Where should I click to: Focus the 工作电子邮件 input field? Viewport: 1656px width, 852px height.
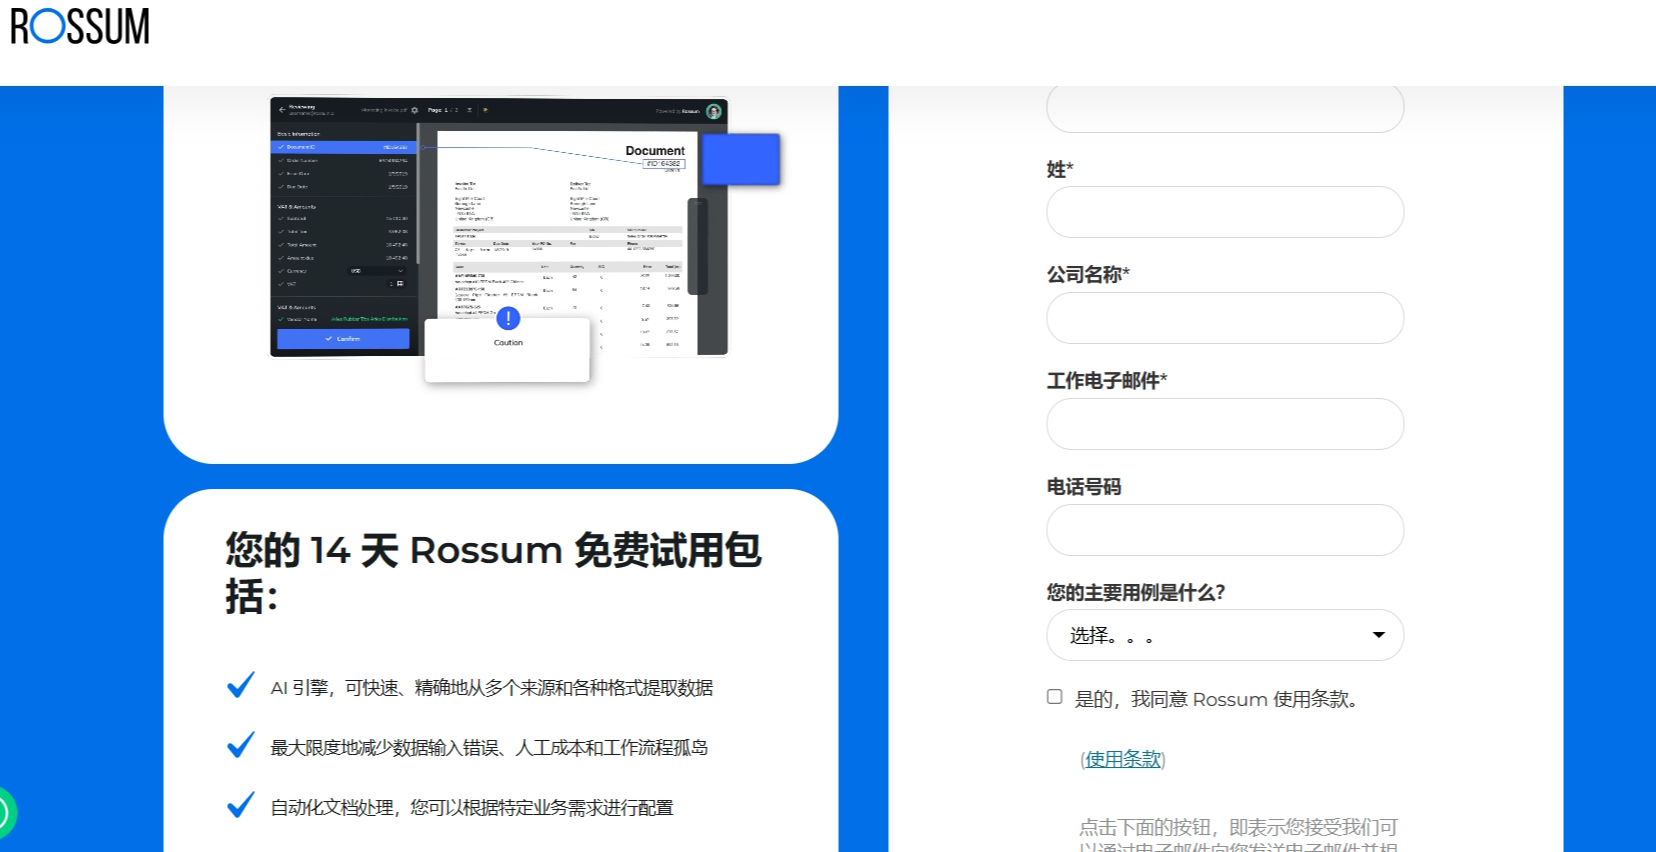1225,424
